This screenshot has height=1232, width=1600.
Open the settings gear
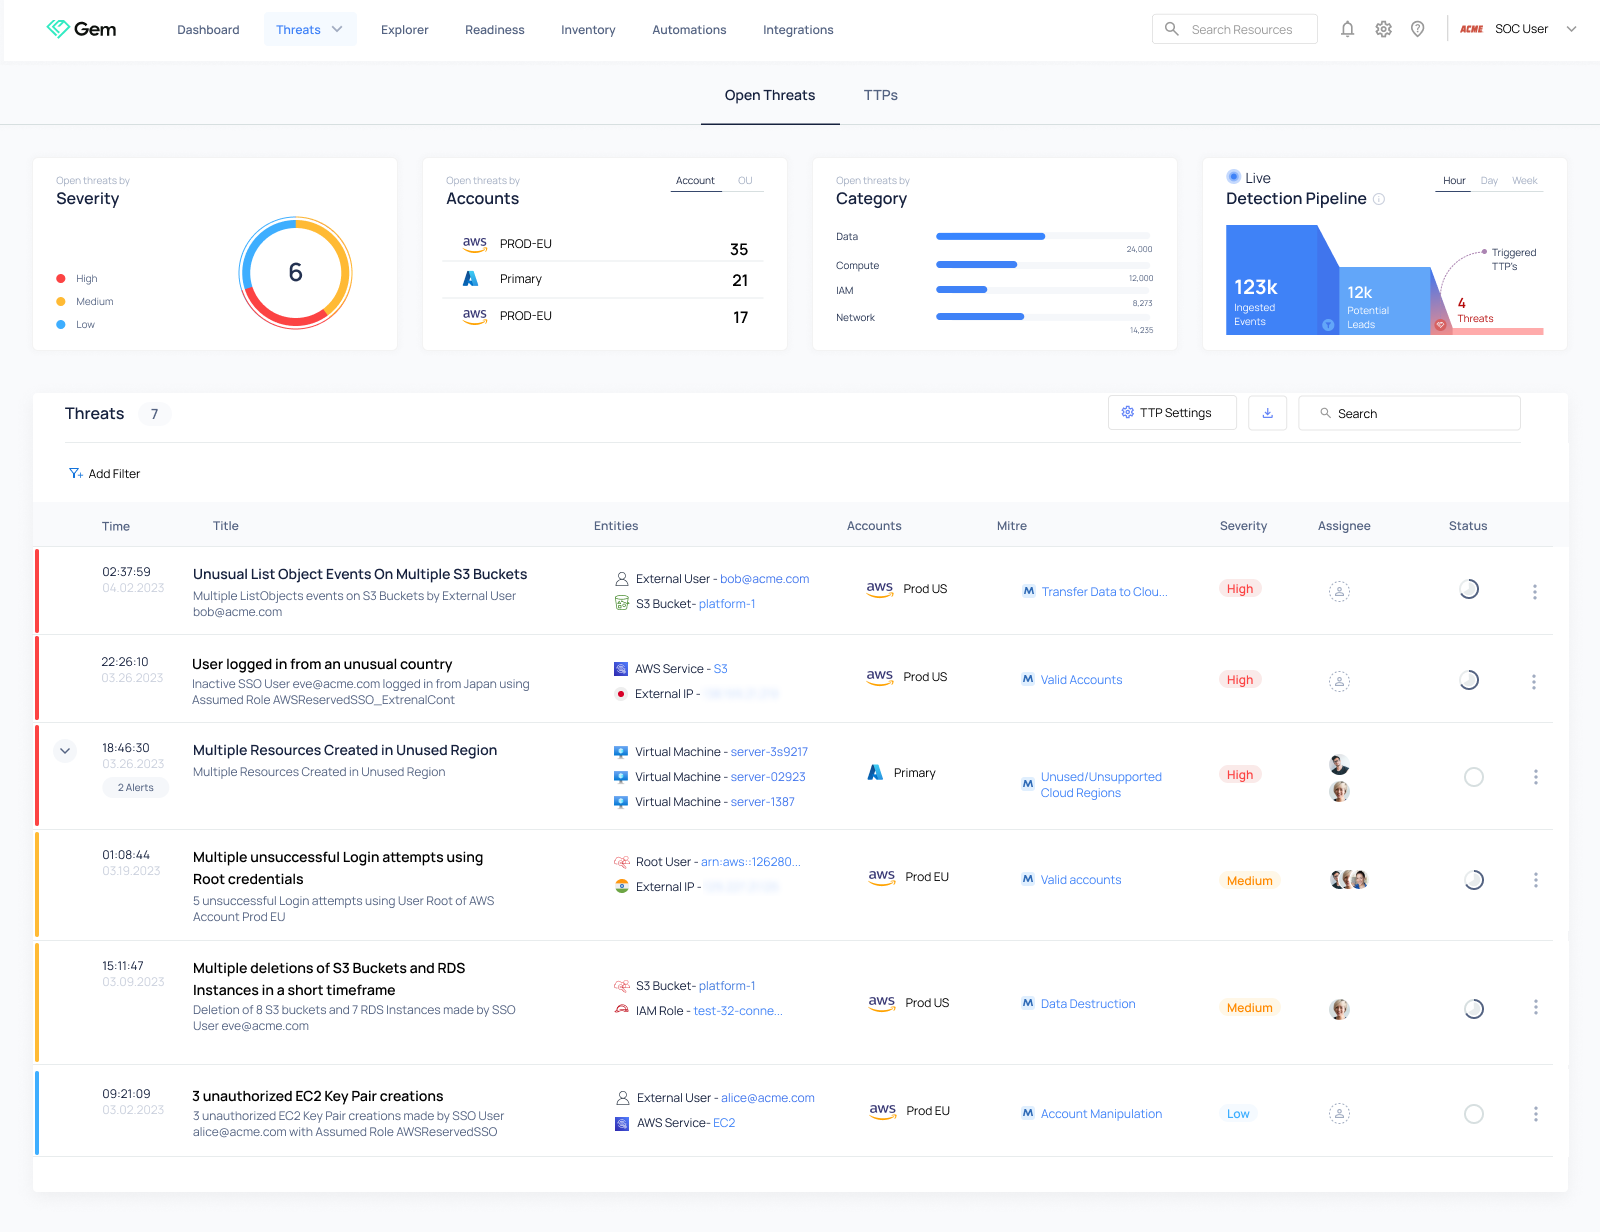click(1383, 29)
